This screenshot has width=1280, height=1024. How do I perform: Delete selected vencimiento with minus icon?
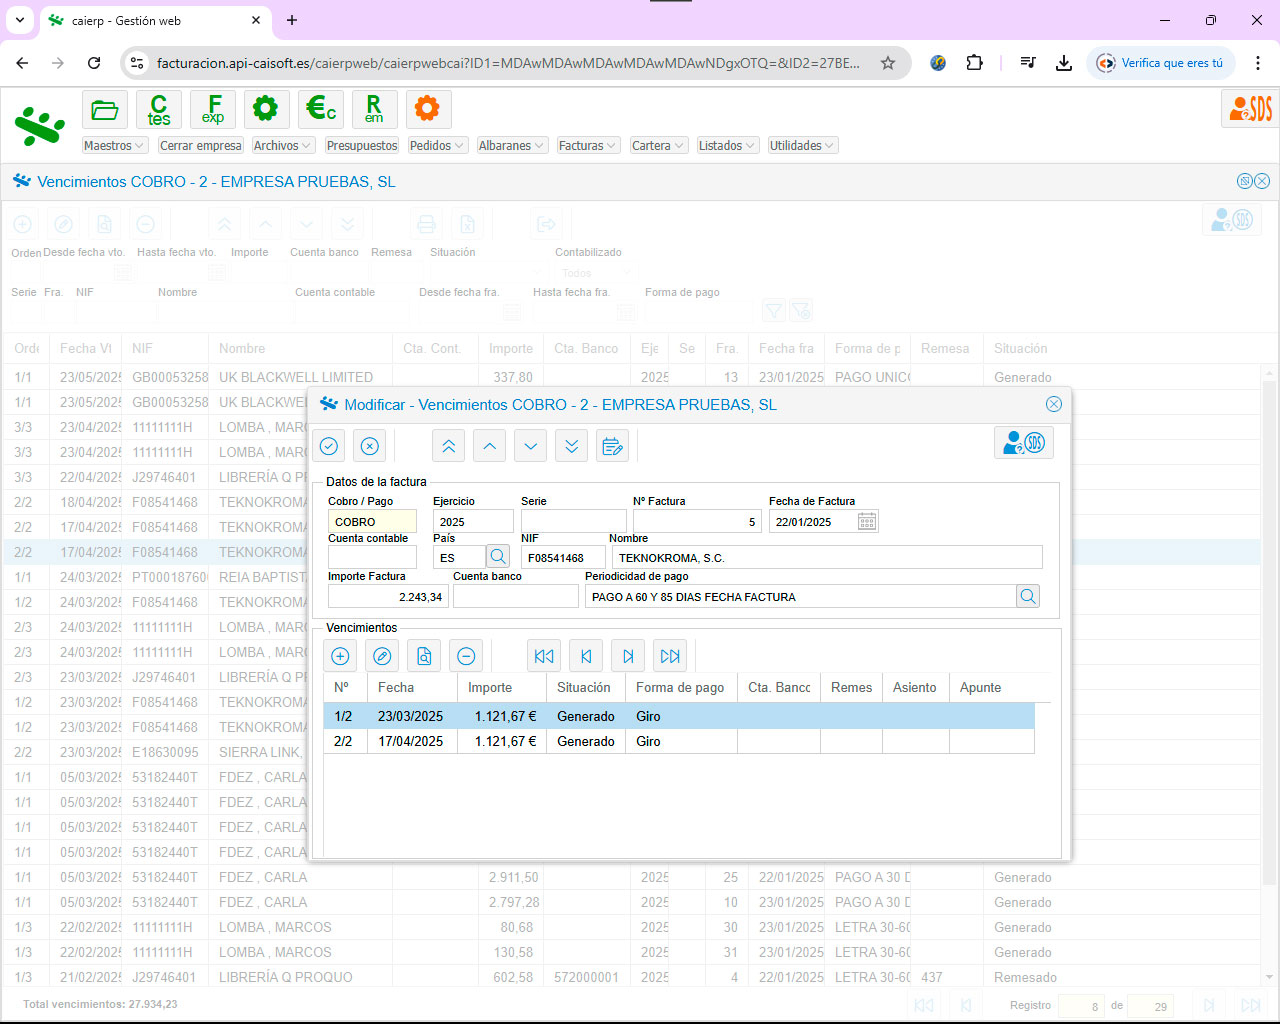(466, 656)
